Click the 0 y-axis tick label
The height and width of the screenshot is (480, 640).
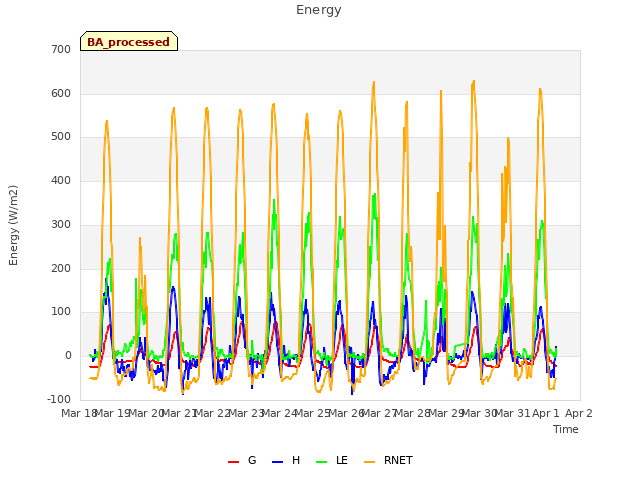pos(68,356)
